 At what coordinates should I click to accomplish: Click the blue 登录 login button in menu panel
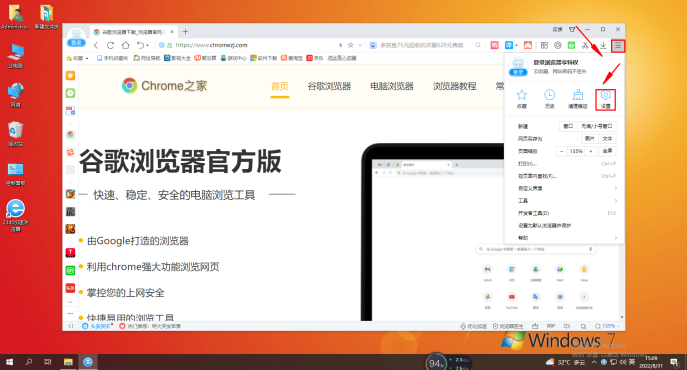(518, 72)
